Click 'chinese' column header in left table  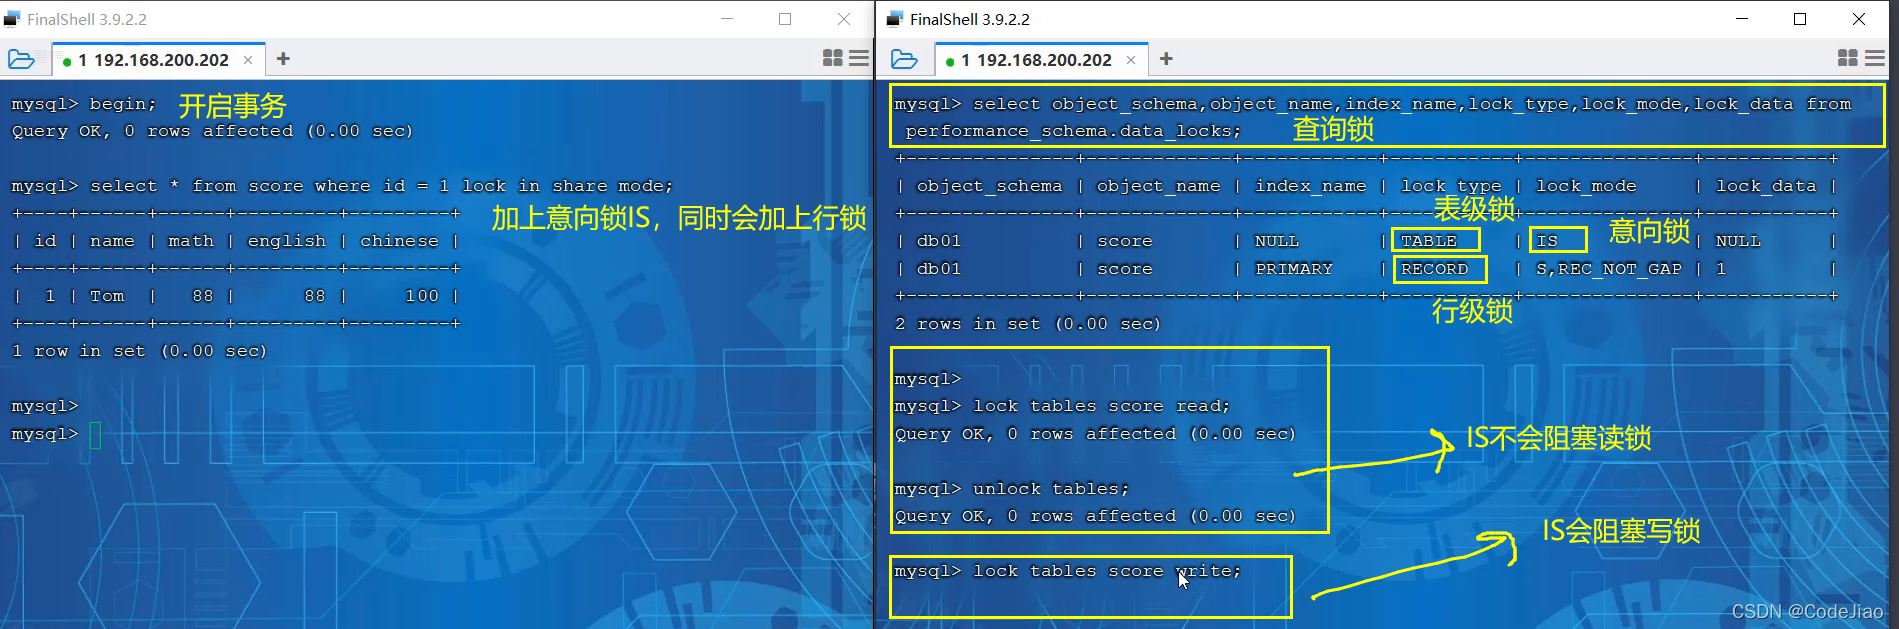(399, 241)
